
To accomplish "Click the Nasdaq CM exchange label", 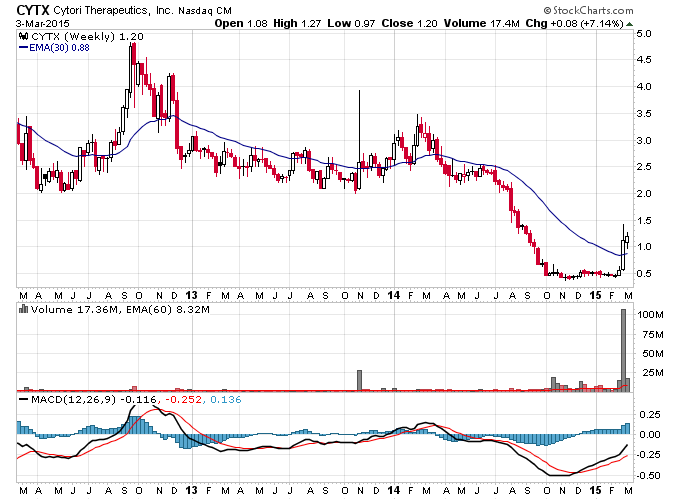I will point(205,11).
